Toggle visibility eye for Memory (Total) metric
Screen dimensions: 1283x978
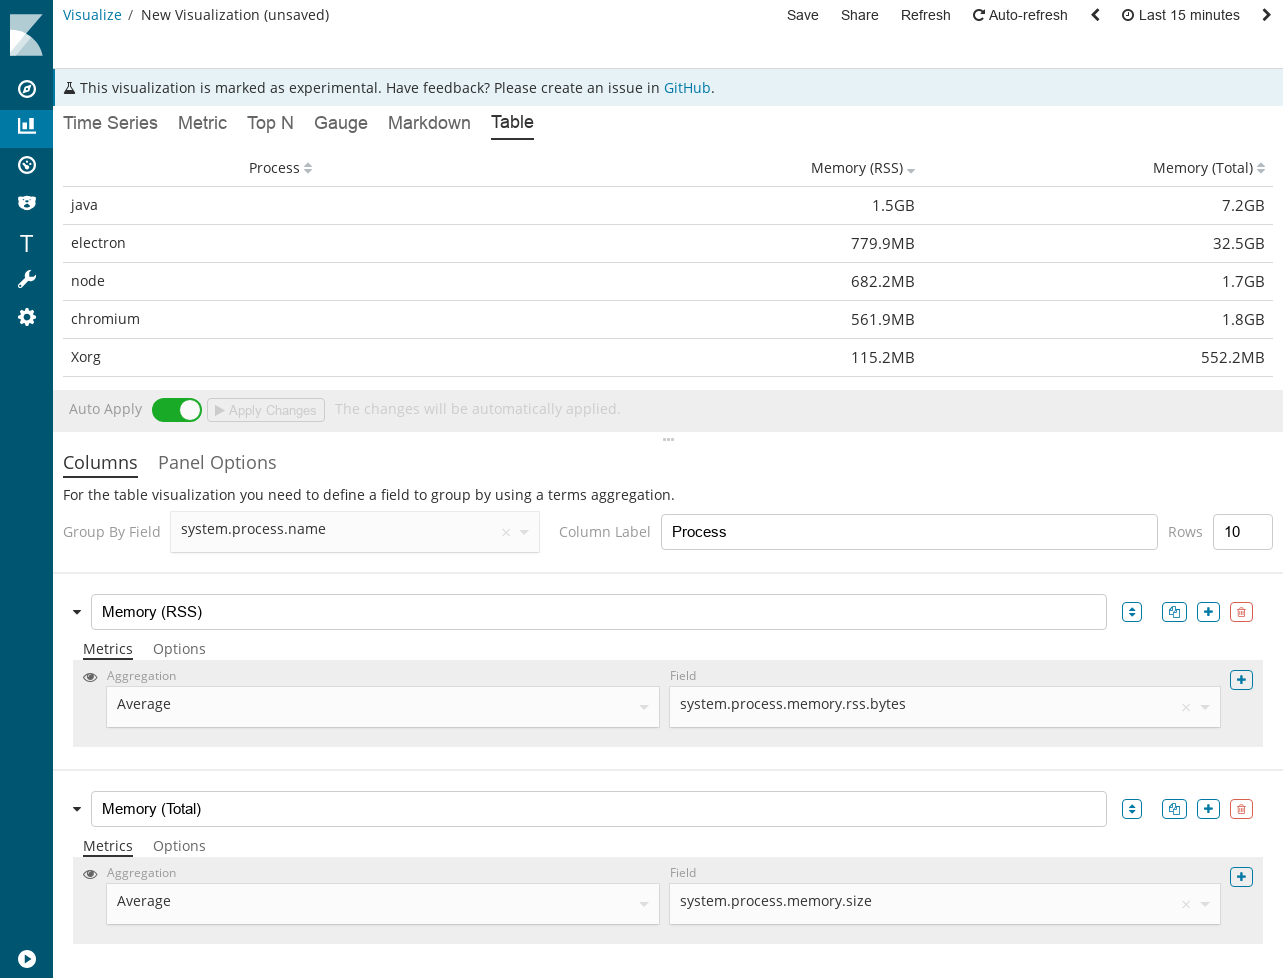pos(90,874)
